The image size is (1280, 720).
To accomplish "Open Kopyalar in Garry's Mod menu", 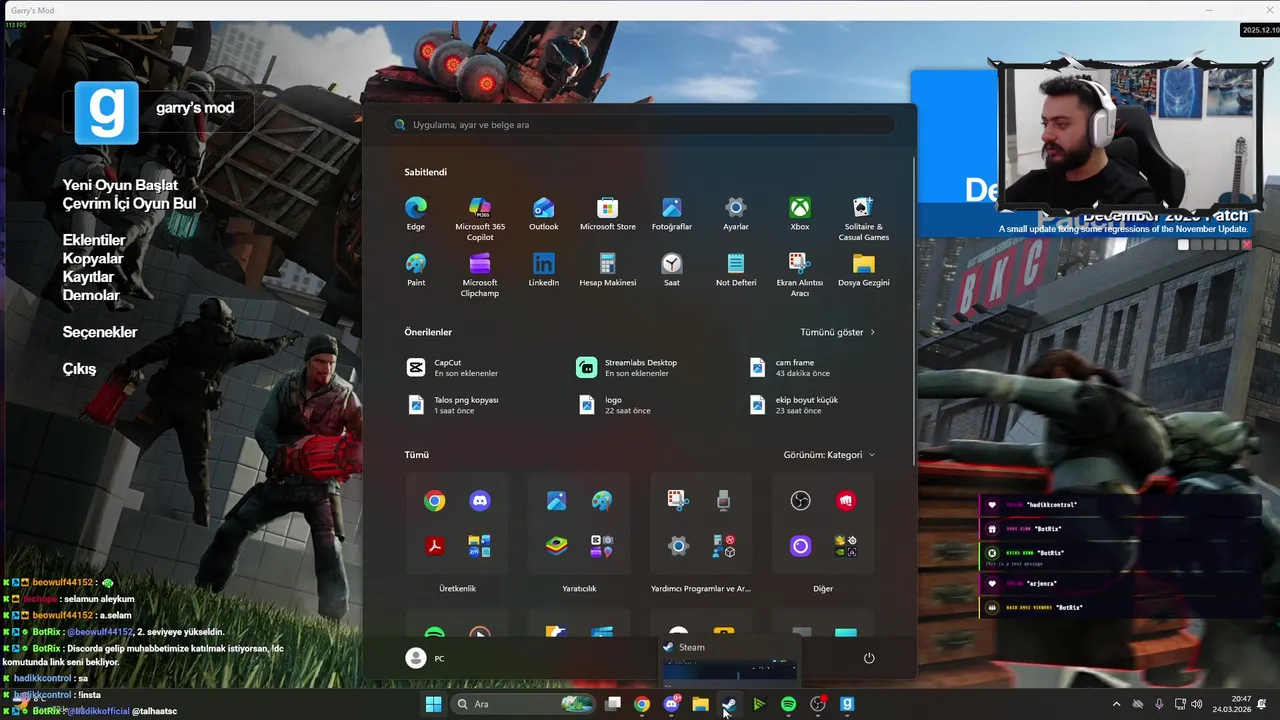I will [93, 258].
